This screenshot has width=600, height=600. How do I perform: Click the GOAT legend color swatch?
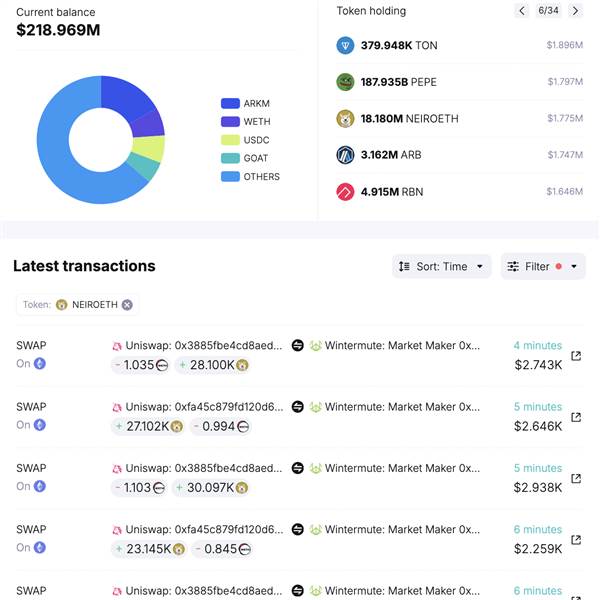click(x=230, y=158)
